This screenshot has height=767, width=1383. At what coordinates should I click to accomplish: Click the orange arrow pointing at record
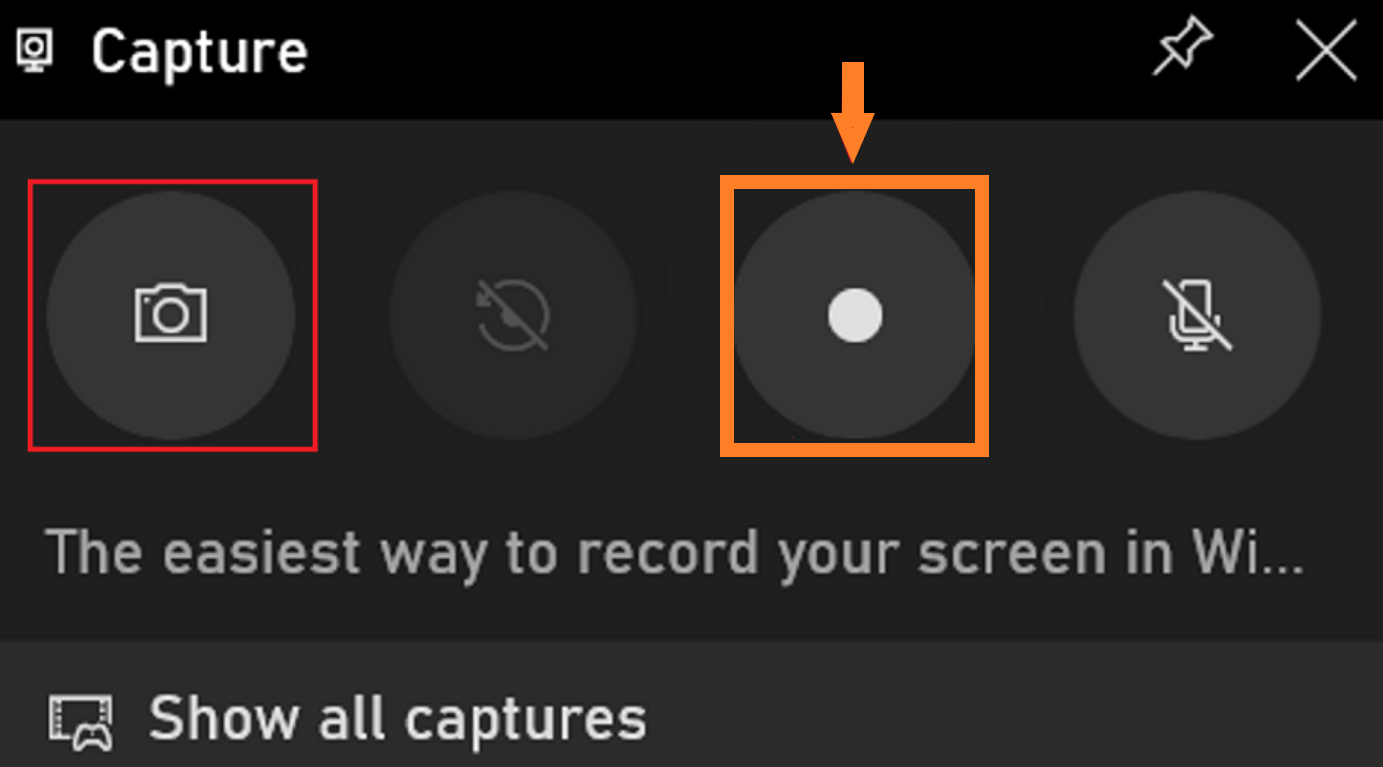click(x=852, y=112)
